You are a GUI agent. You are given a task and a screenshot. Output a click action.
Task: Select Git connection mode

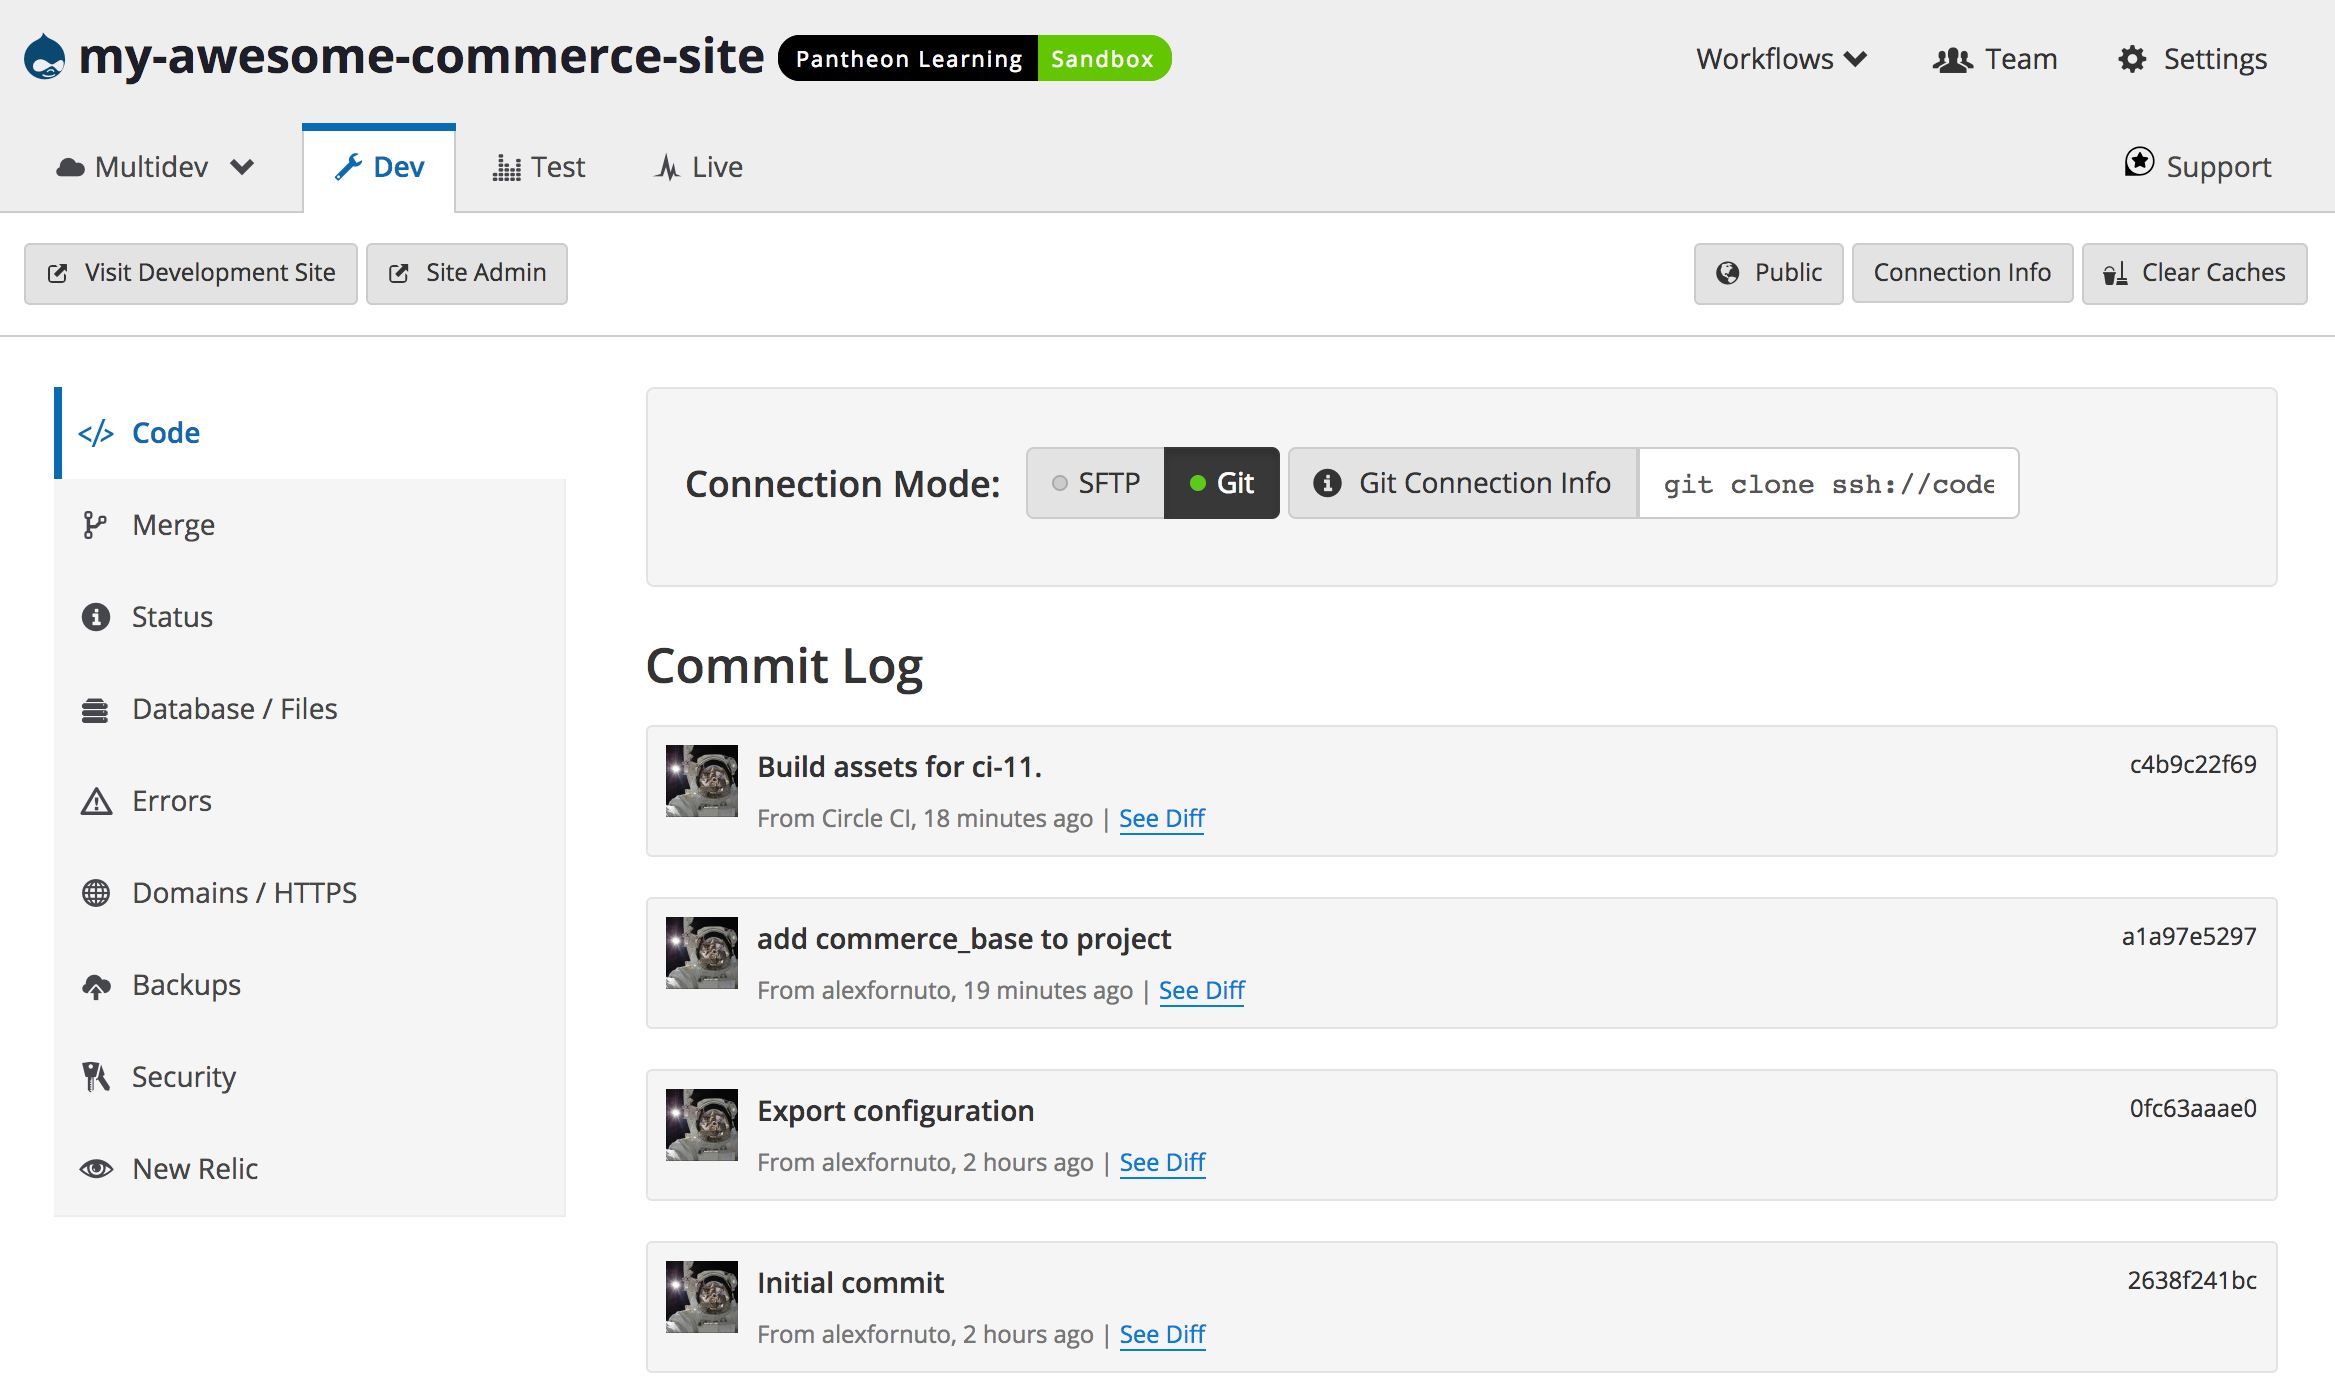(1221, 483)
